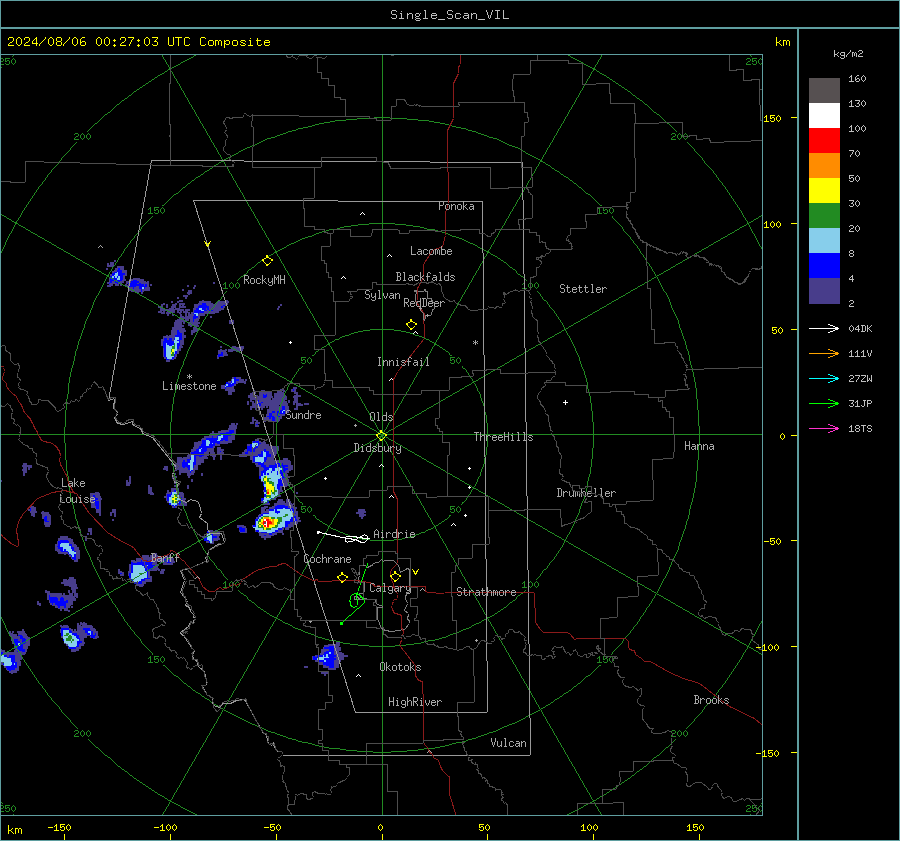Click the Brooks label
This screenshot has width=900, height=841.
point(711,700)
